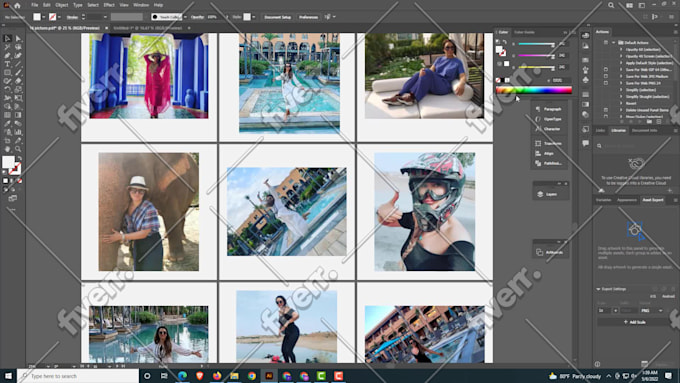Viewport: 680px width, 383px height.
Task: Open the Object menu
Action: (62, 5)
